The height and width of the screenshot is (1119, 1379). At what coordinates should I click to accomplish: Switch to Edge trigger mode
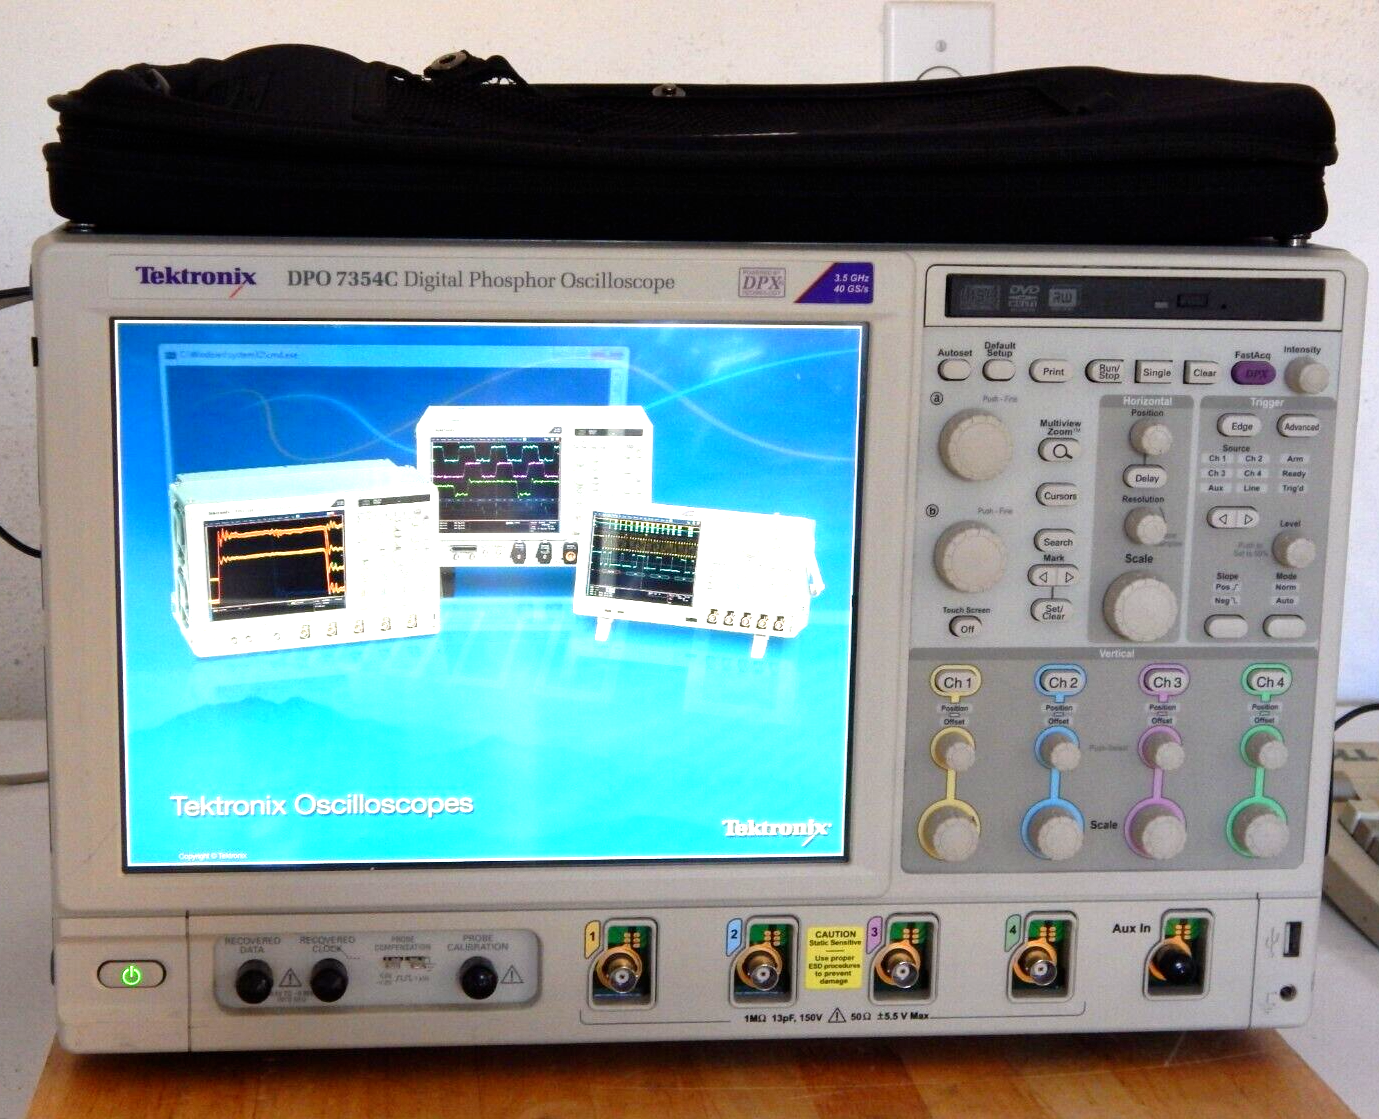[x=1241, y=427]
